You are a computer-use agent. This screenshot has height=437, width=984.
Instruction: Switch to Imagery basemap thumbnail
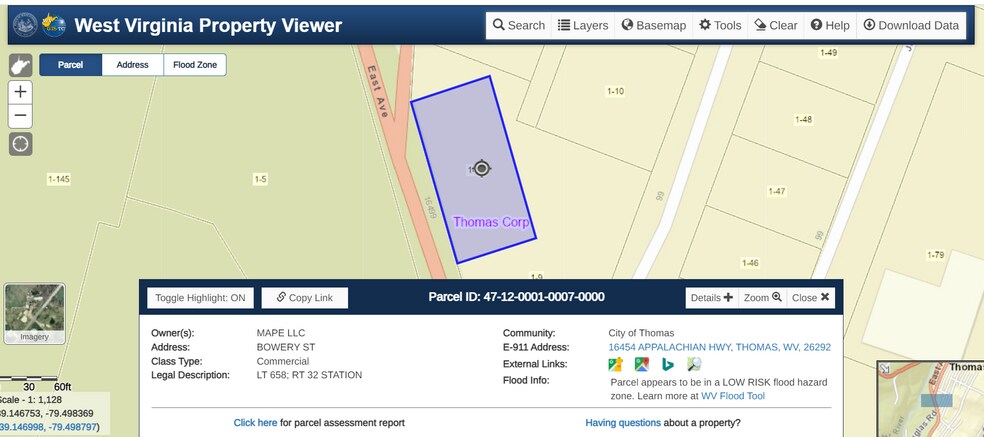34,312
